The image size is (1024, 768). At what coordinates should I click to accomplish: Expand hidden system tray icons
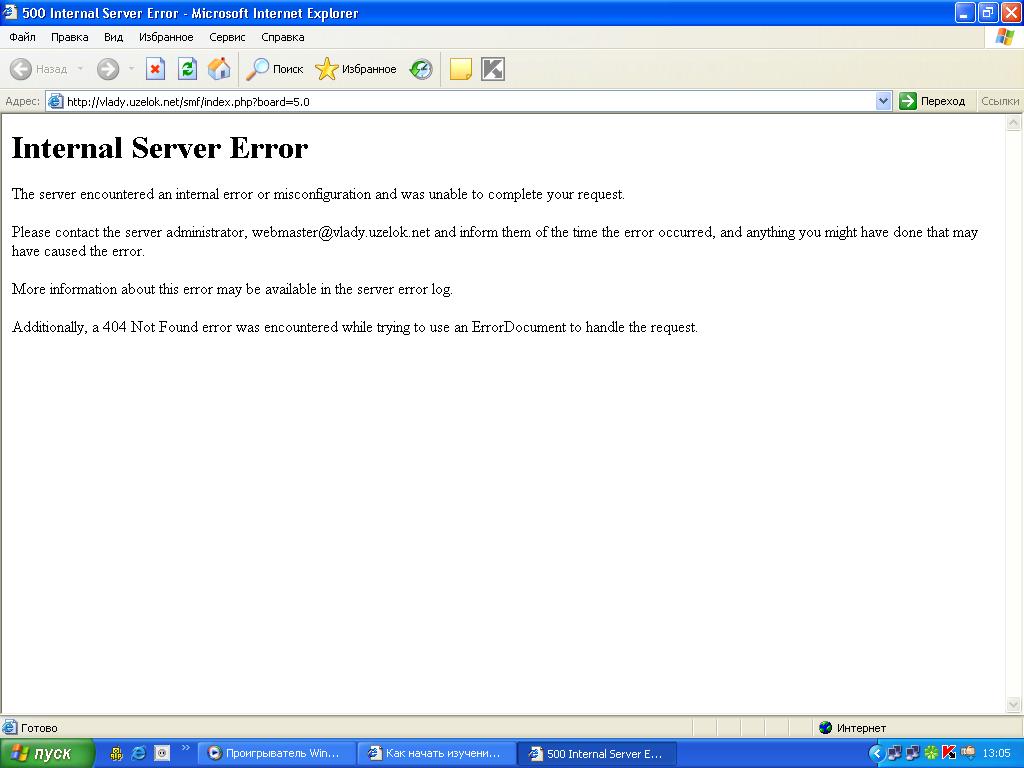(x=876, y=753)
